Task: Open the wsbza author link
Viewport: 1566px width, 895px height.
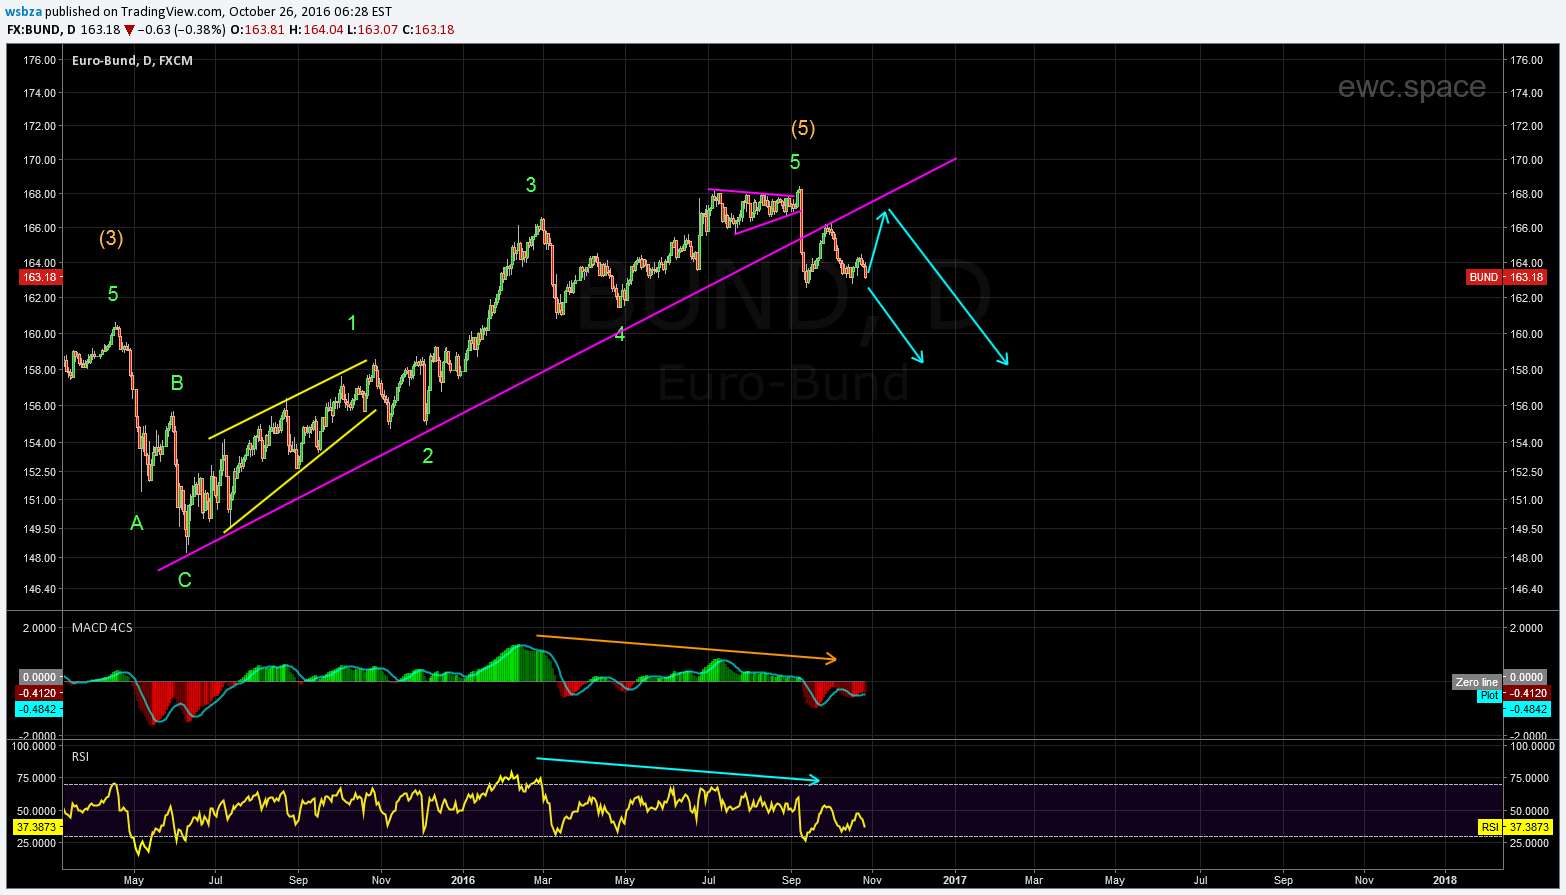Action: coord(23,12)
